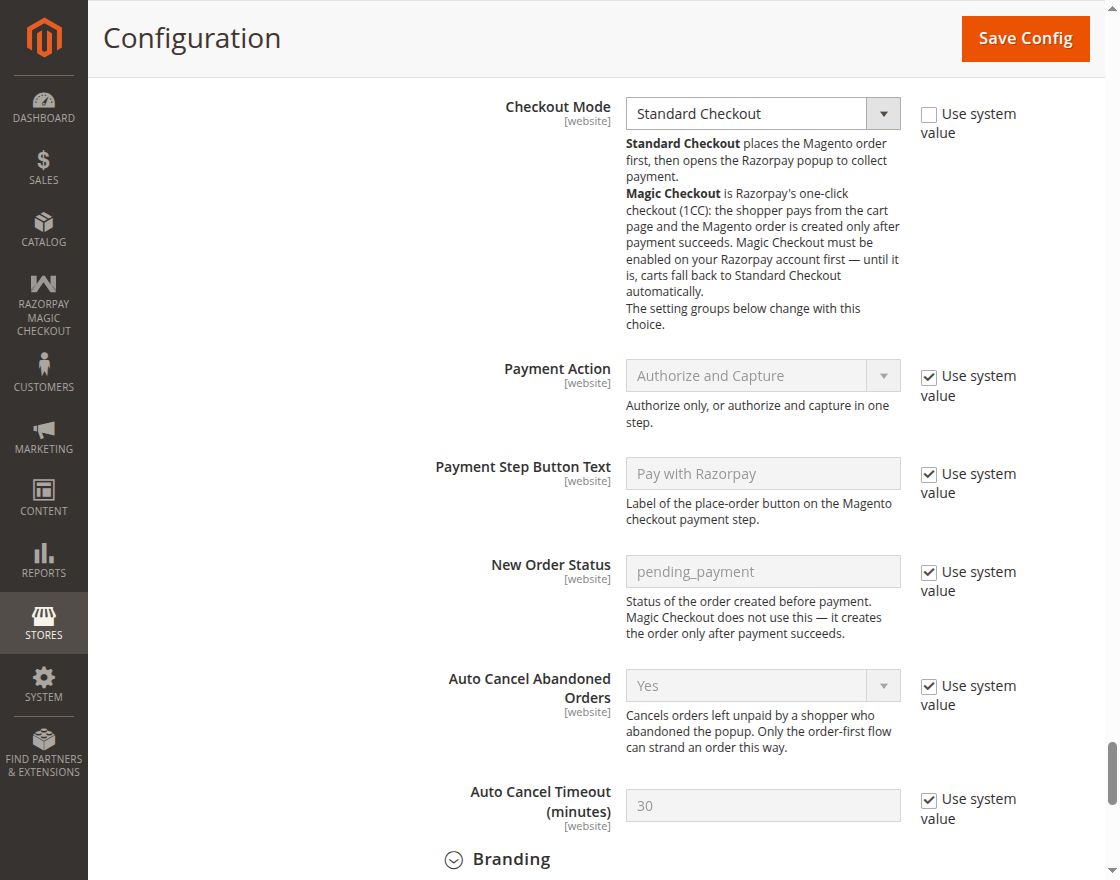Viewport: 1120px width, 880px height.
Task: Open Find Partners & Extensions icon
Action: [44, 739]
